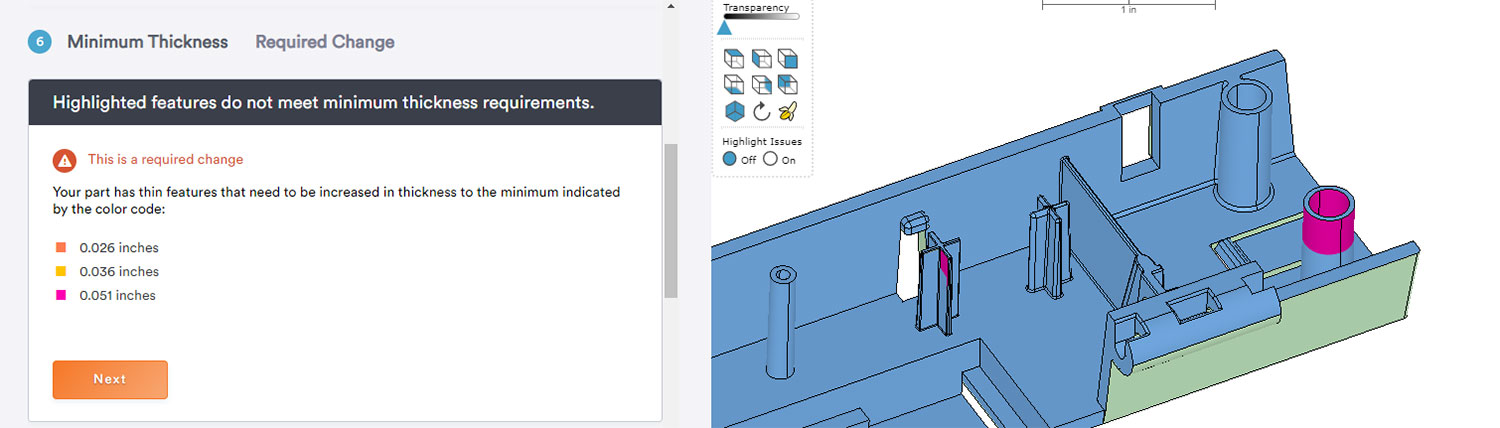The height and width of the screenshot is (428, 1500).
Task: Select the back face view cube
Action: (x=787, y=84)
